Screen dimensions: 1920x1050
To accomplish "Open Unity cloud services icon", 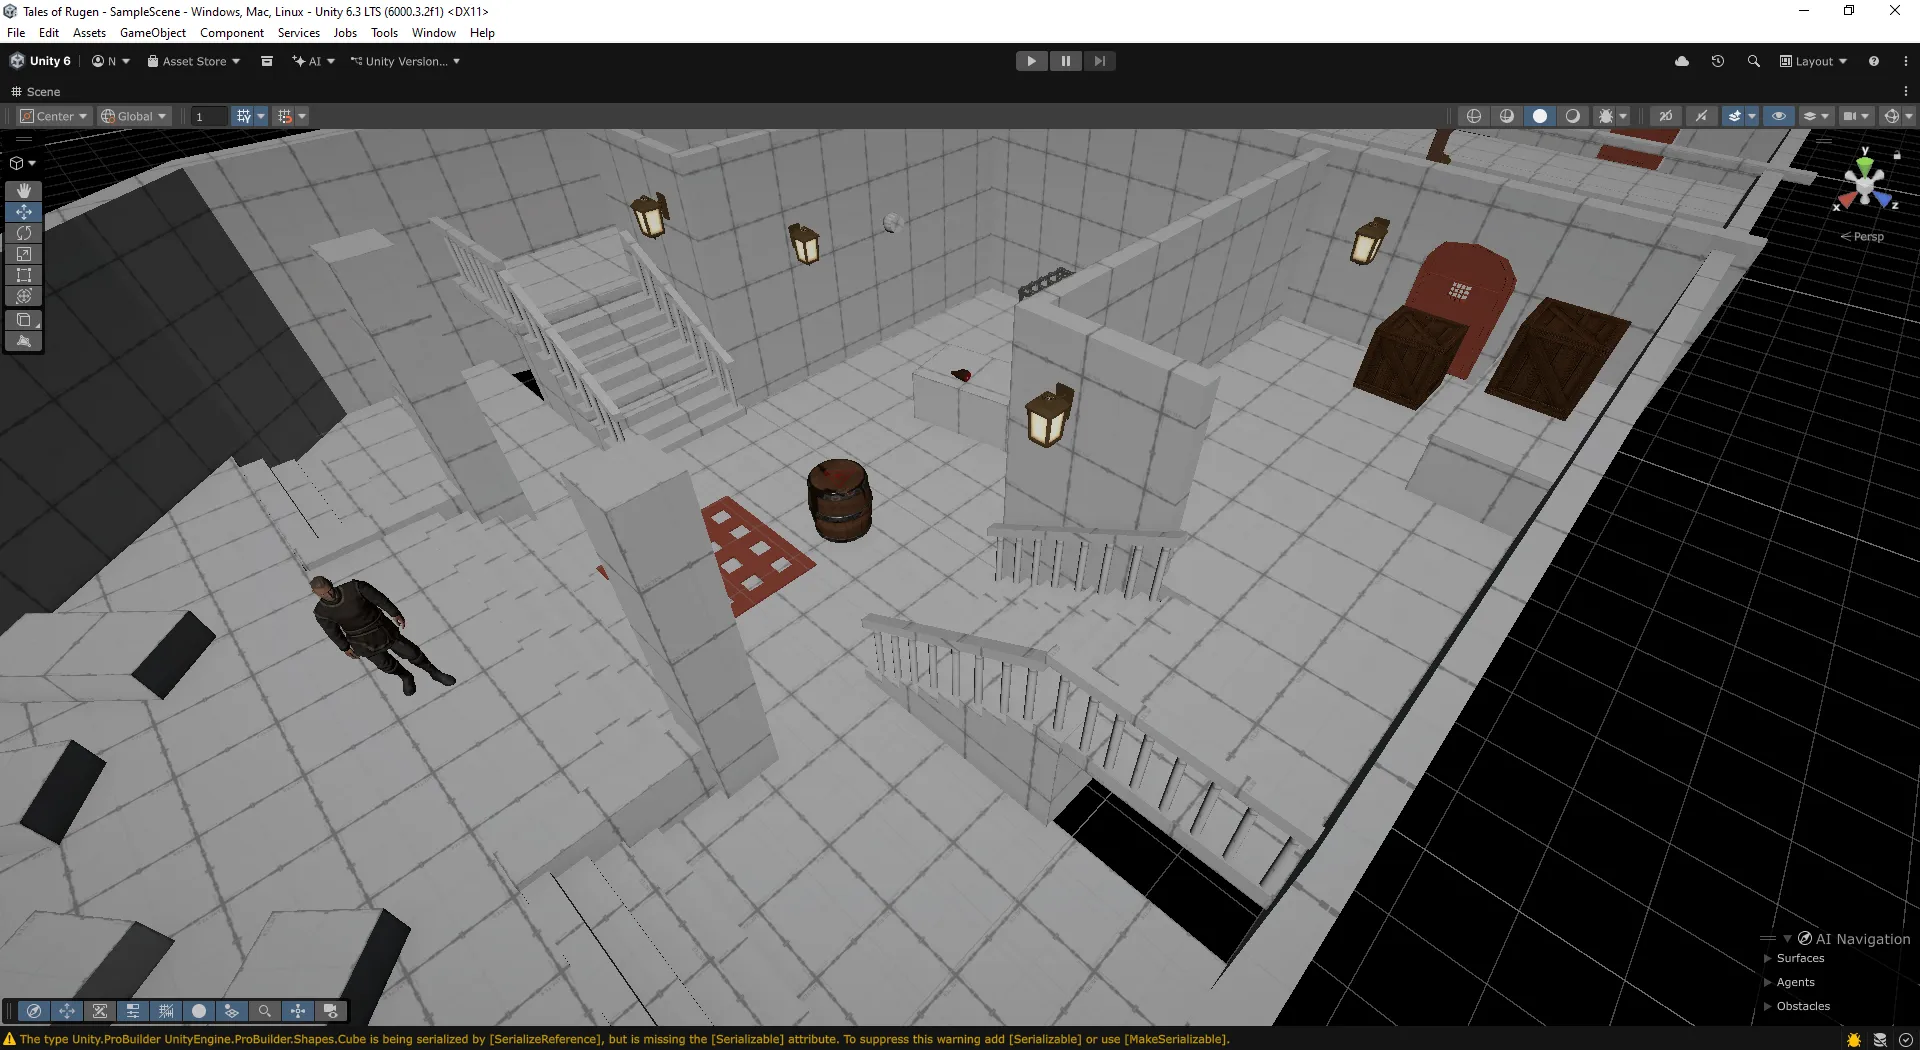I will 1682,61.
